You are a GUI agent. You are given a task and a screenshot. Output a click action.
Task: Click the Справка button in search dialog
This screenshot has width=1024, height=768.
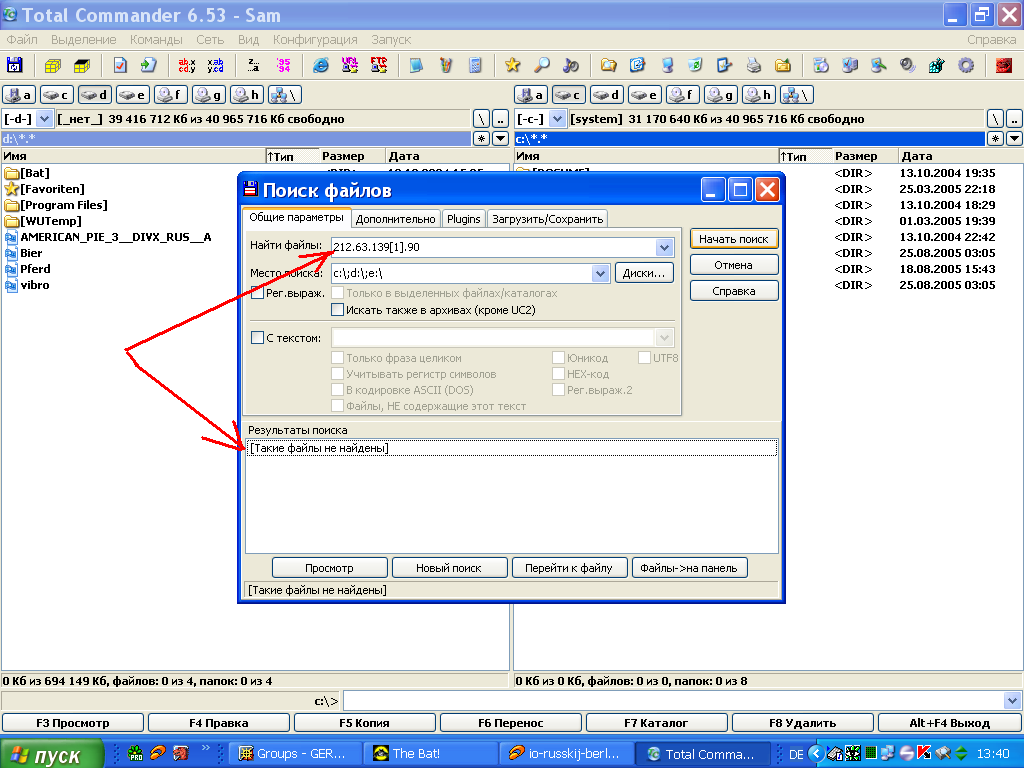[x=734, y=291]
